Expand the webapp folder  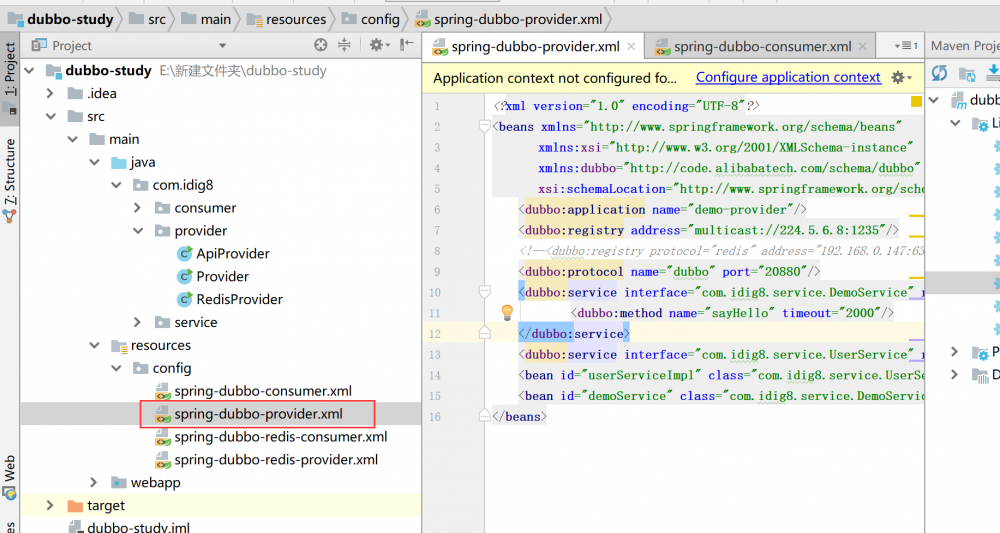[x=94, y=483]
